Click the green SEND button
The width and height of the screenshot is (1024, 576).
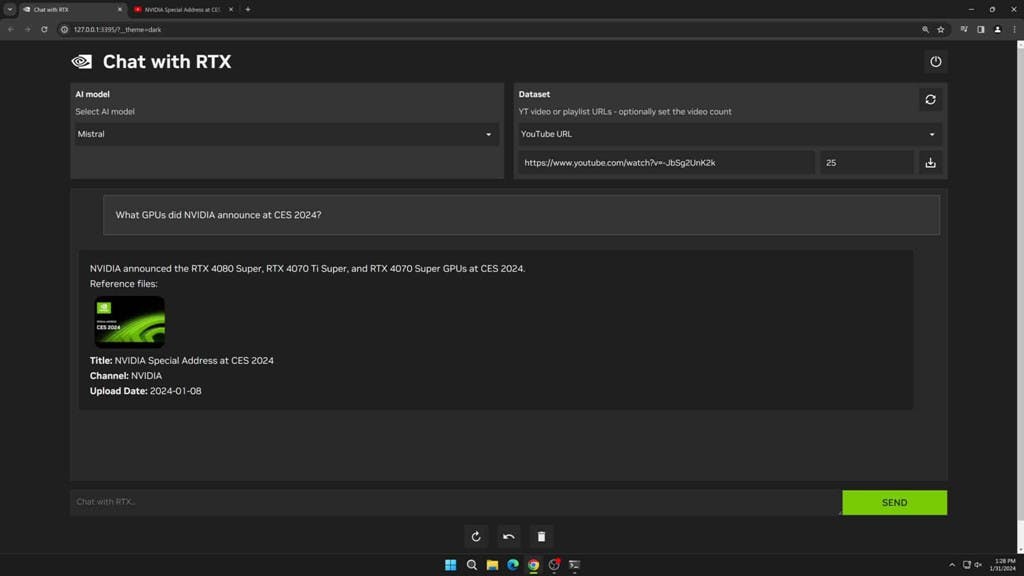(x=894, y=502)
